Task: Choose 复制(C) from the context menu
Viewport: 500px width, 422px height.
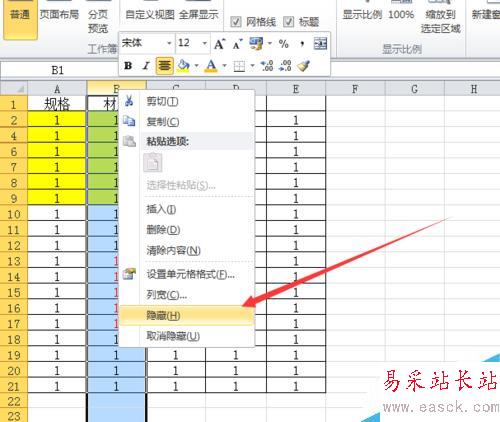Action: [x=187, y=122]
